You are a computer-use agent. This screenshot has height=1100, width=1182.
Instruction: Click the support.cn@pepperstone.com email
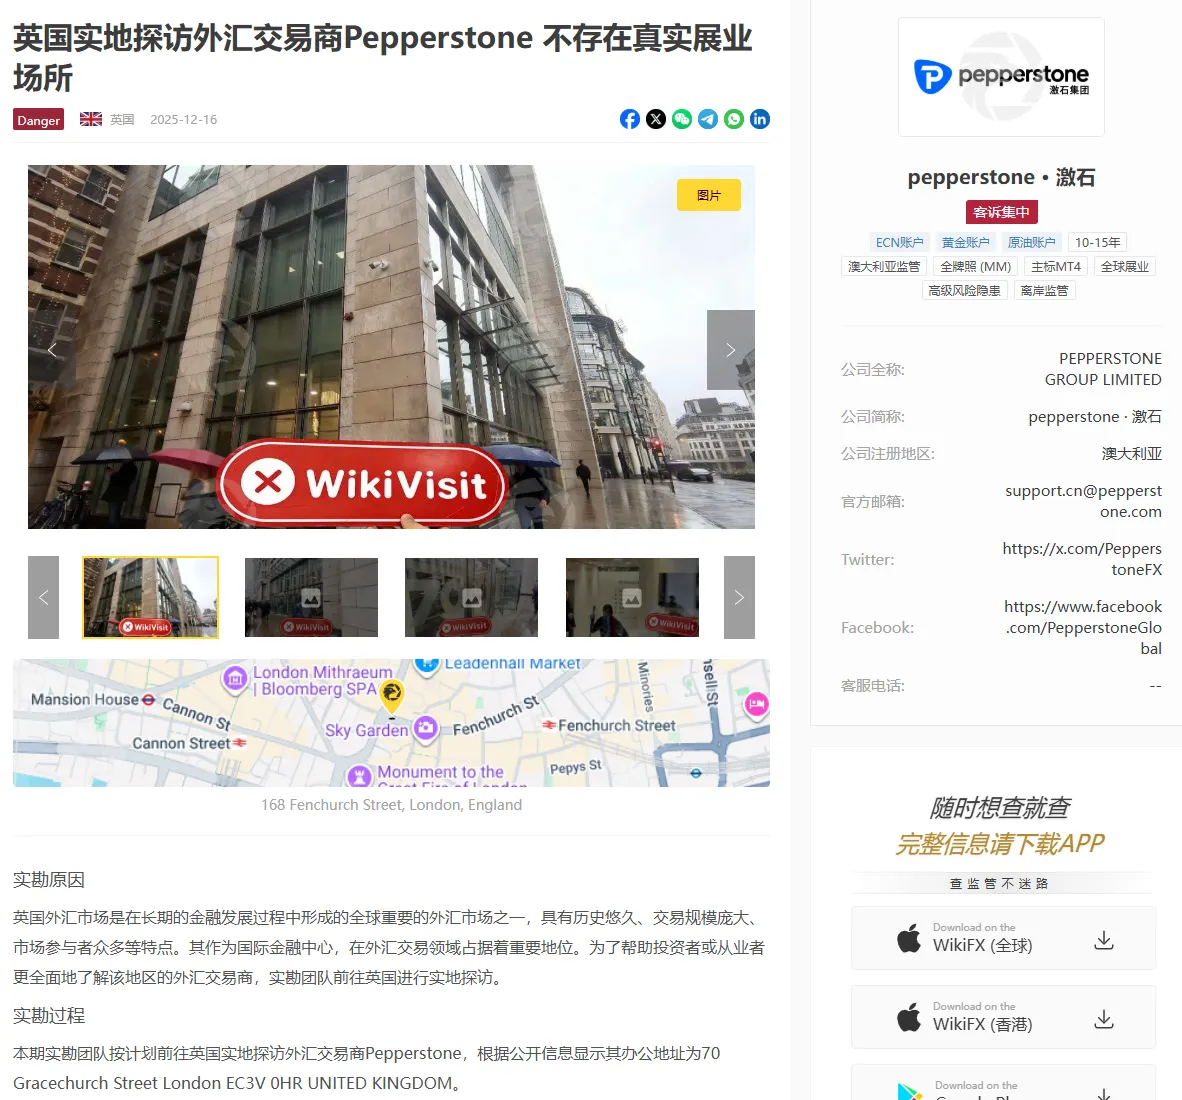click(1083, 501)
